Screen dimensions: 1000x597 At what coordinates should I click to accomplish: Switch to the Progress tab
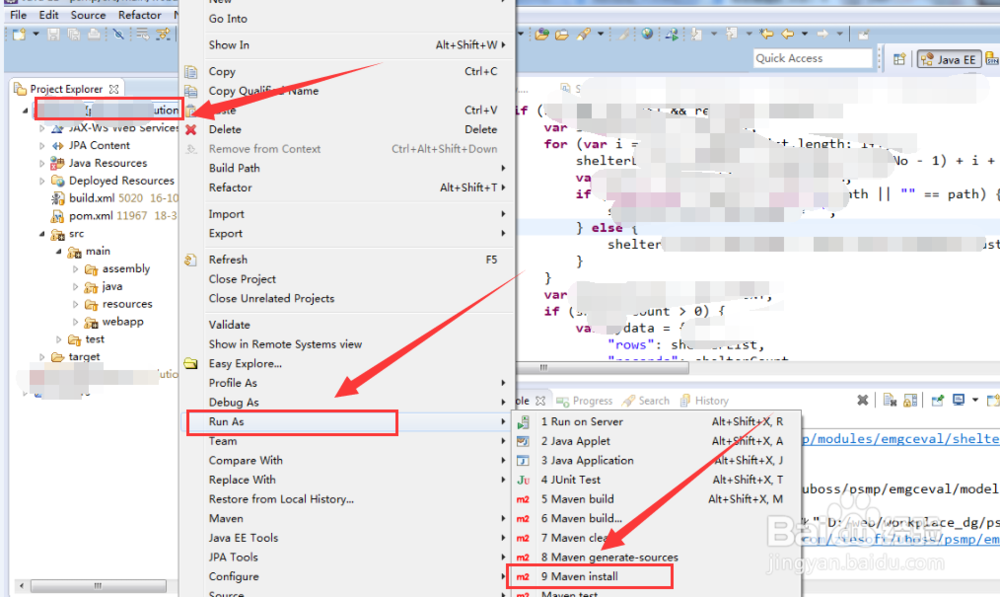pyautogui.click(x=585, y=401)
